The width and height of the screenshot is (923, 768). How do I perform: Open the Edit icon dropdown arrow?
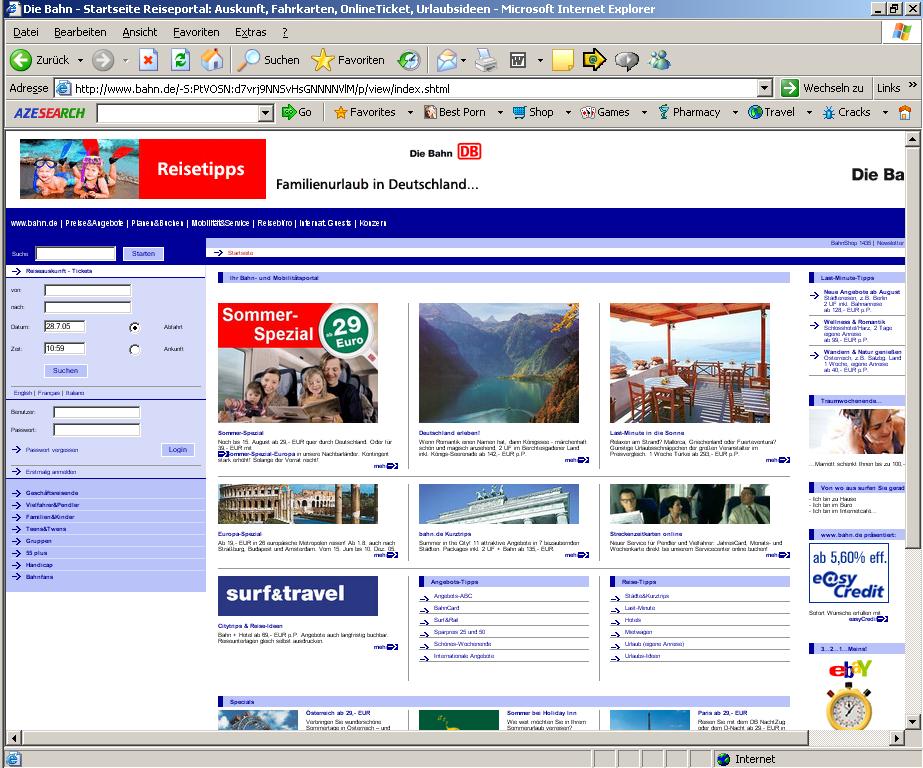tap(540, 60)
